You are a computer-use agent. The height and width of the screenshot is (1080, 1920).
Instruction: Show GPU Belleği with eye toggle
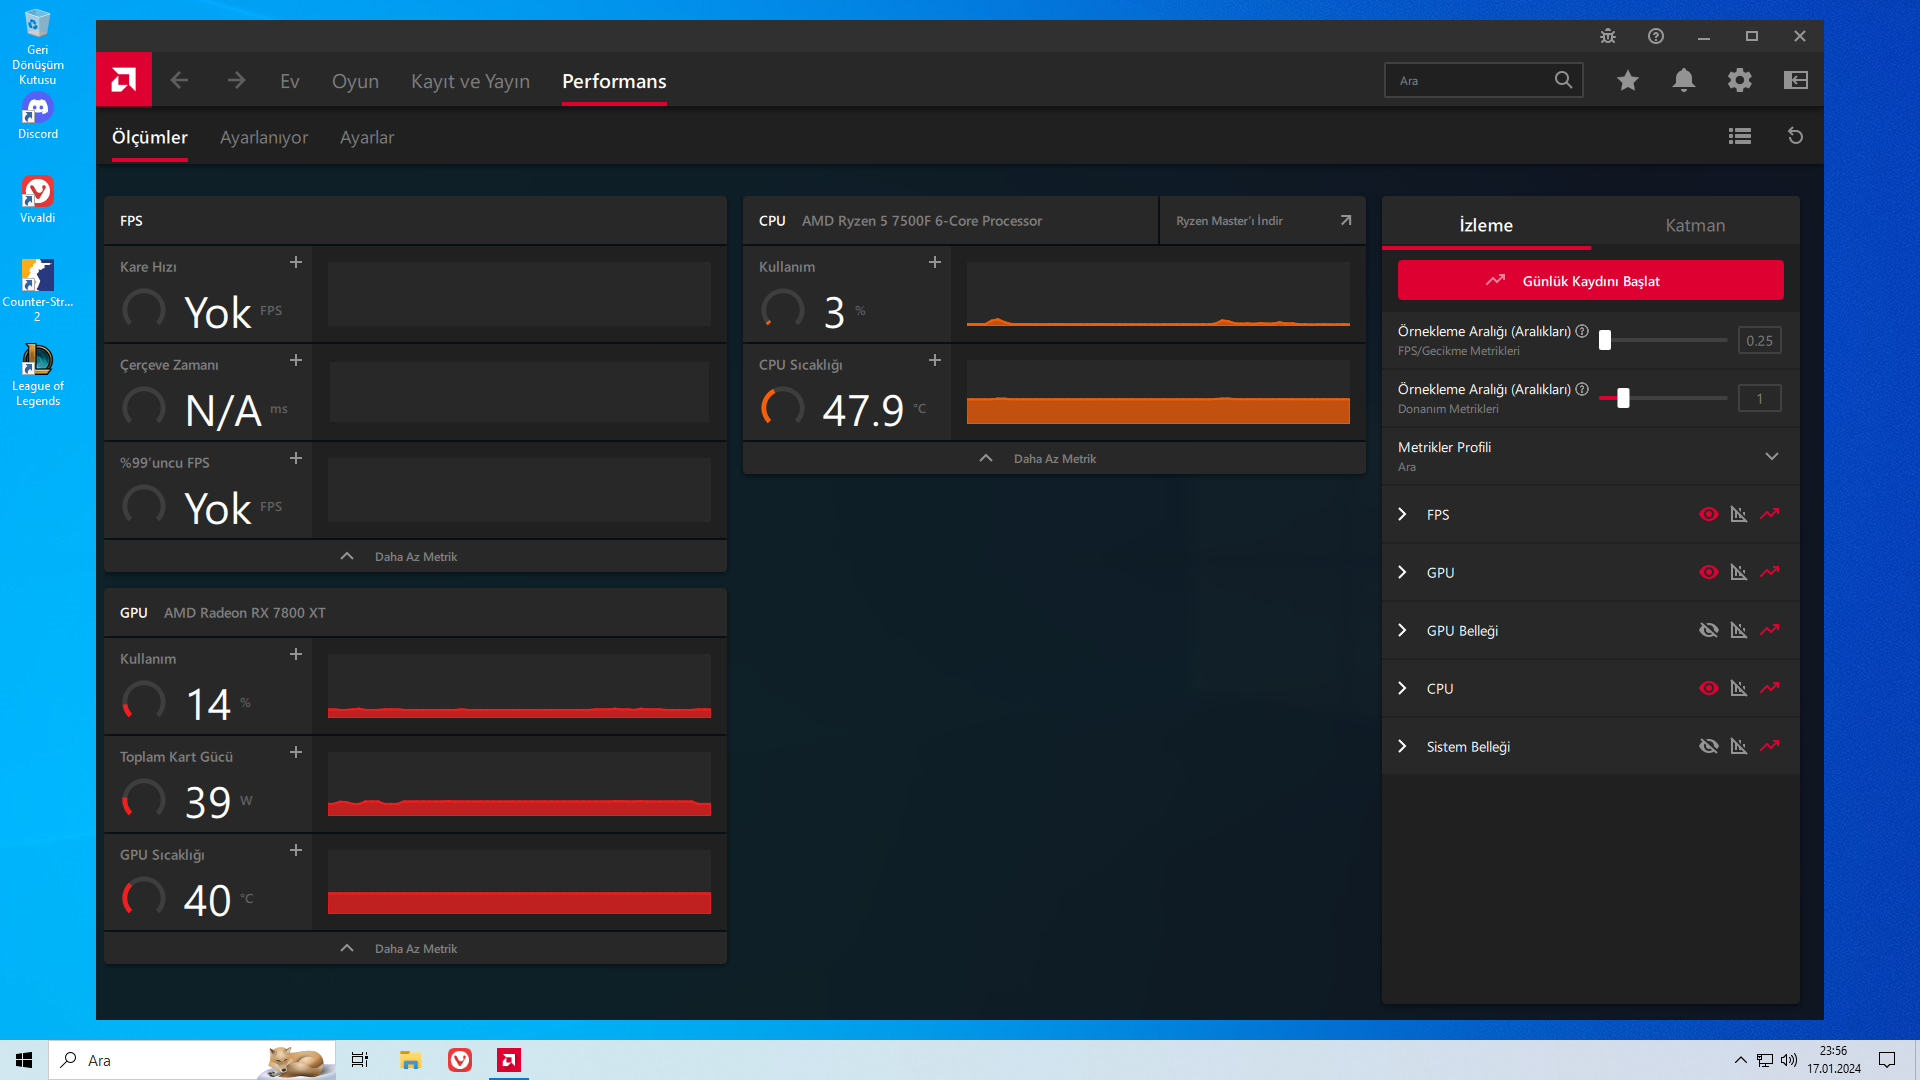coord(1709,630)
